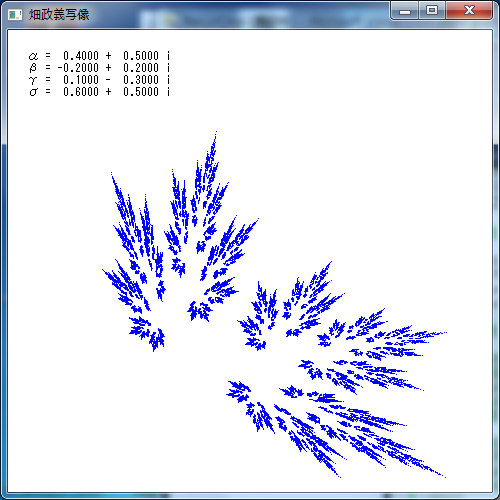Select γ imaginary part 0.3000

pos(141,80)
